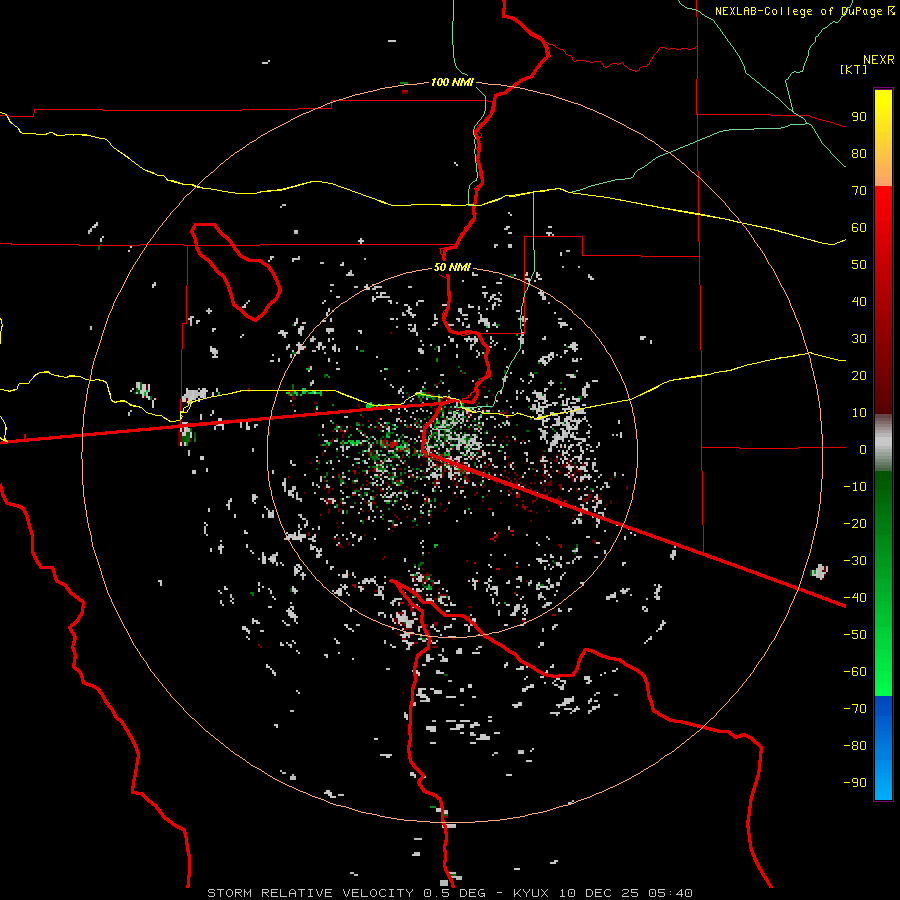Click the KT units label above color scale

[x=854, y=69]
